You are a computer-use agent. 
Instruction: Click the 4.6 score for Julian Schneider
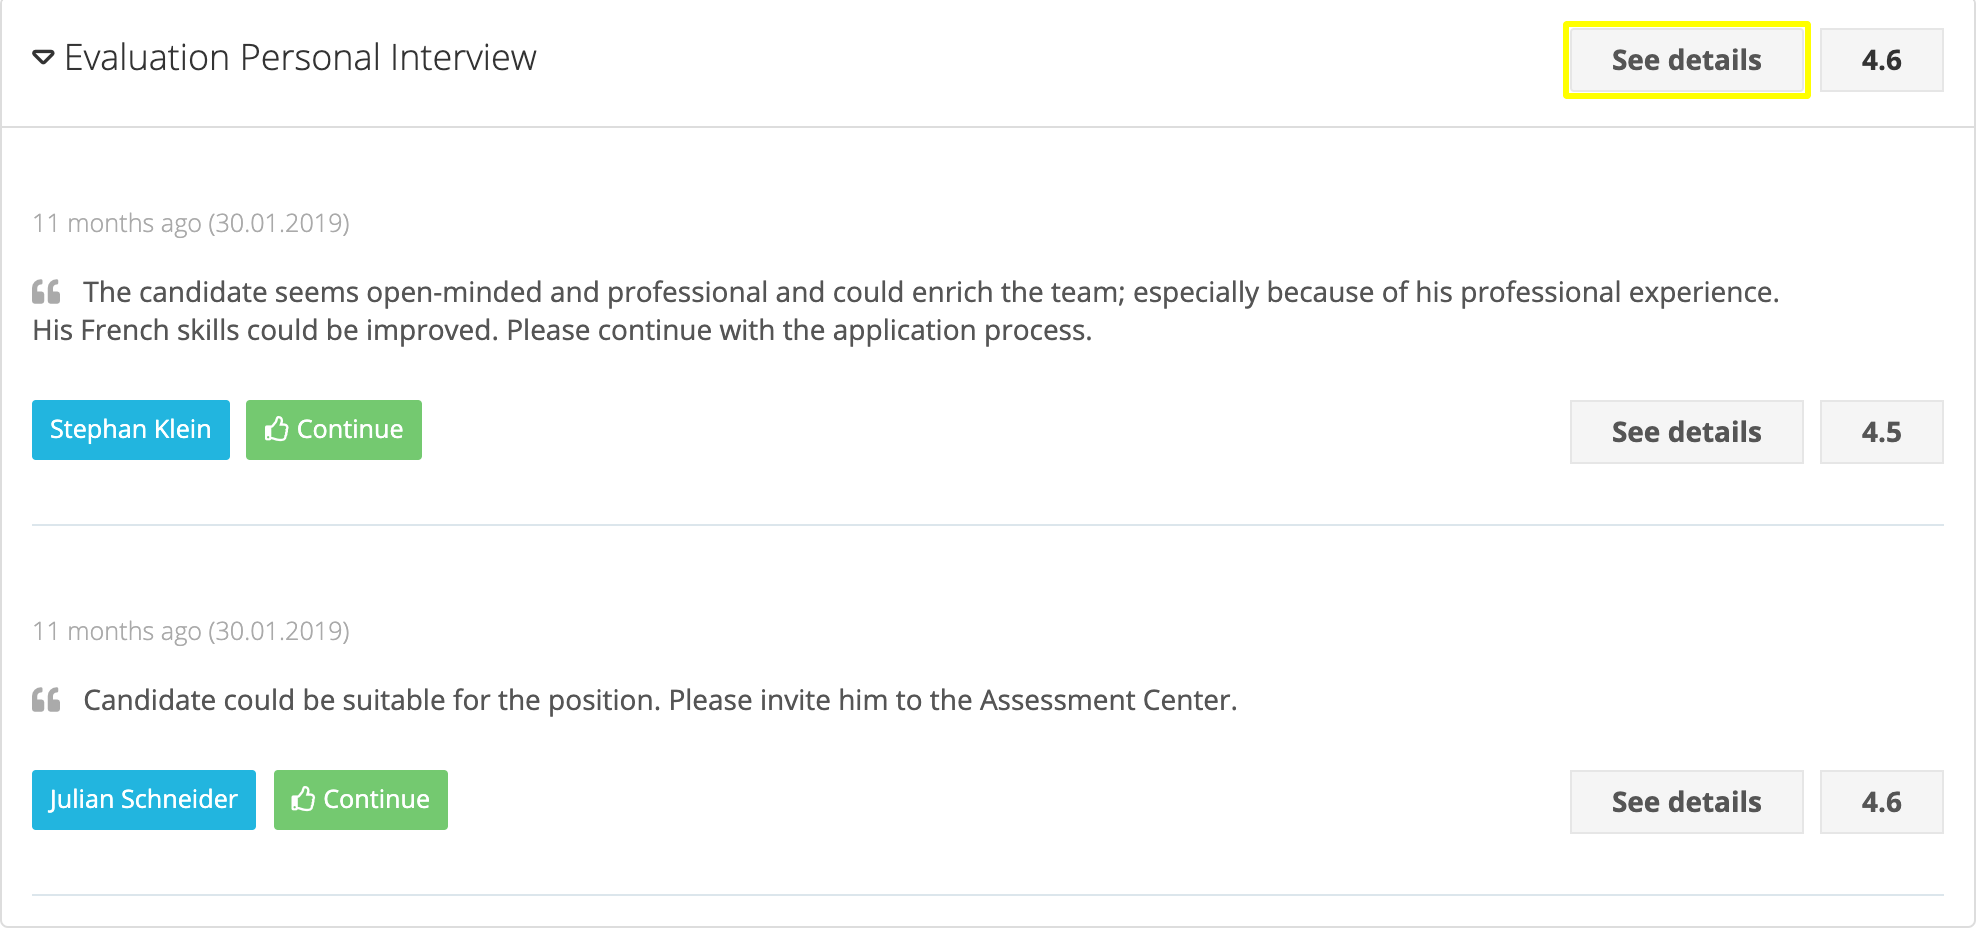click(x=1881, y=802)
